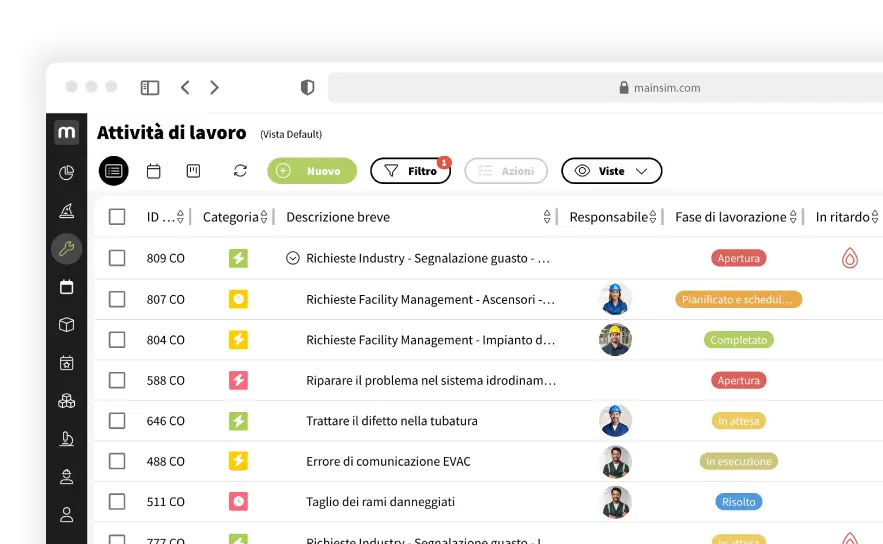883x544 pixels.
Task: Select the list view icon
Action: [114, 171]
